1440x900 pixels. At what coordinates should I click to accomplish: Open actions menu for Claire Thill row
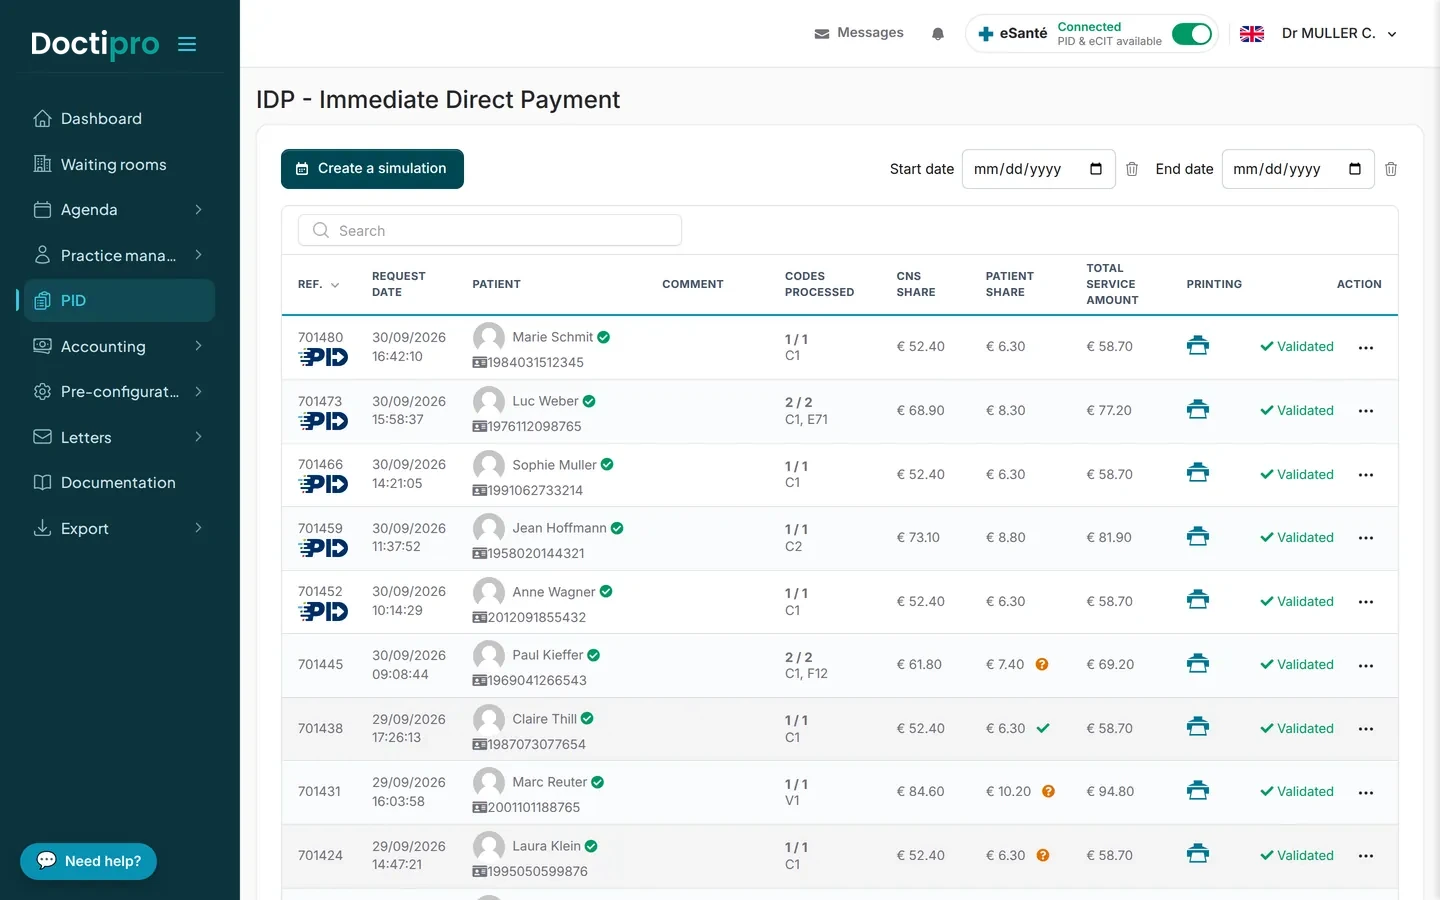coord(1366,729)
